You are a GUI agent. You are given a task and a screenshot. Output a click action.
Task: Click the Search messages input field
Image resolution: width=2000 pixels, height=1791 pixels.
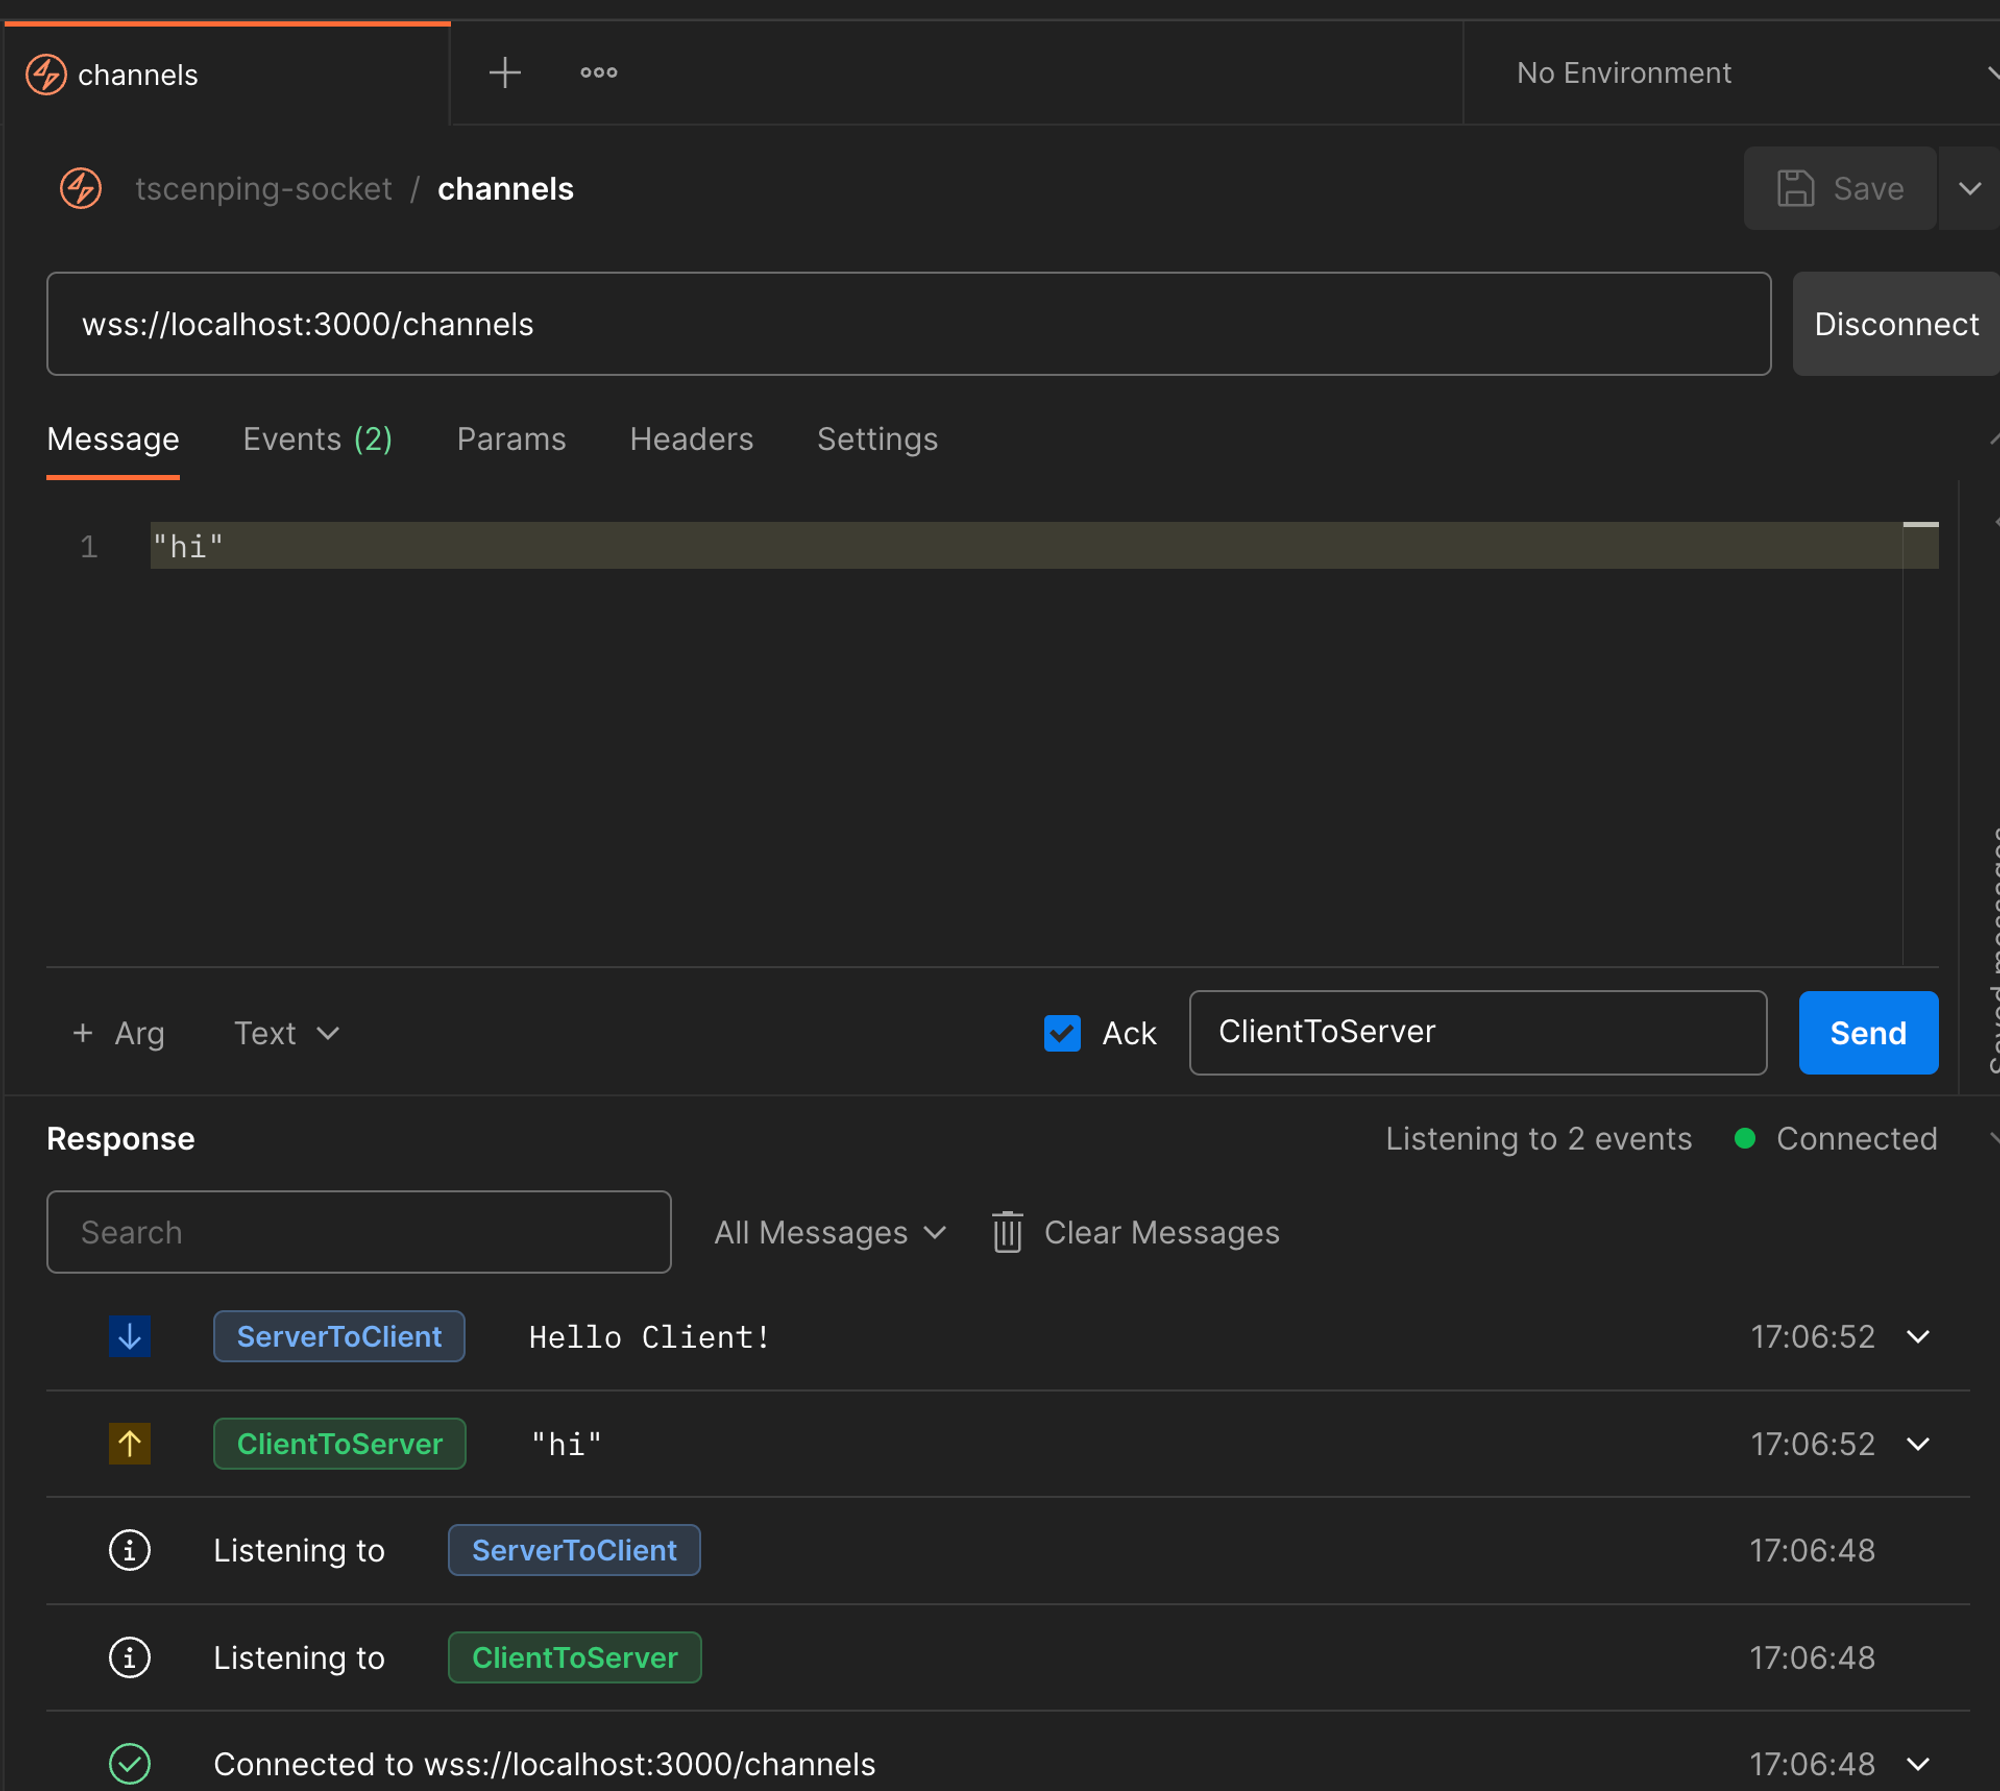point(358,1232)
